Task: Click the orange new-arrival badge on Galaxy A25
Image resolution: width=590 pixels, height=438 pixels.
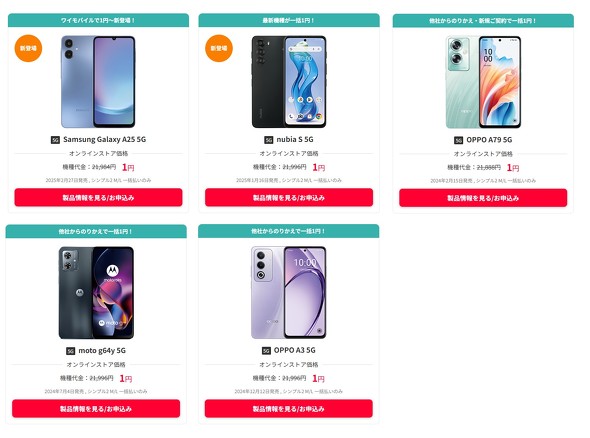Action: click(x=28, y=48)
